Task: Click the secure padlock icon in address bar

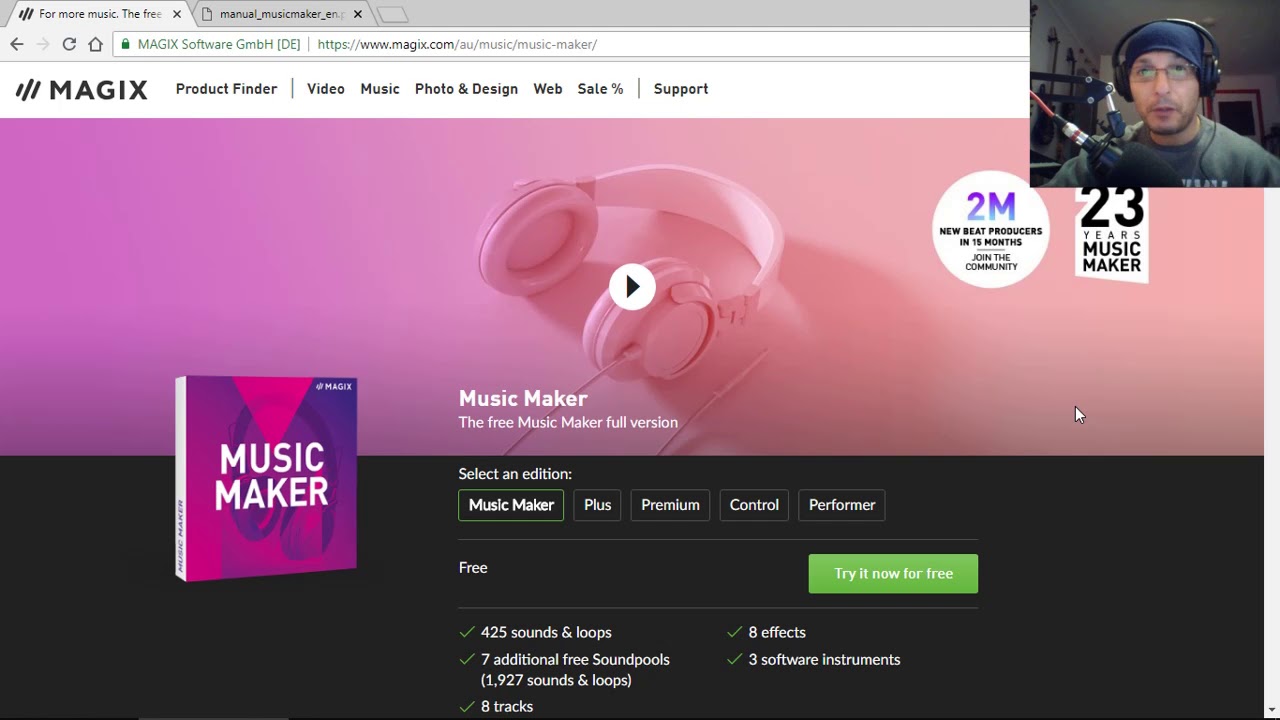Action: 125,44
